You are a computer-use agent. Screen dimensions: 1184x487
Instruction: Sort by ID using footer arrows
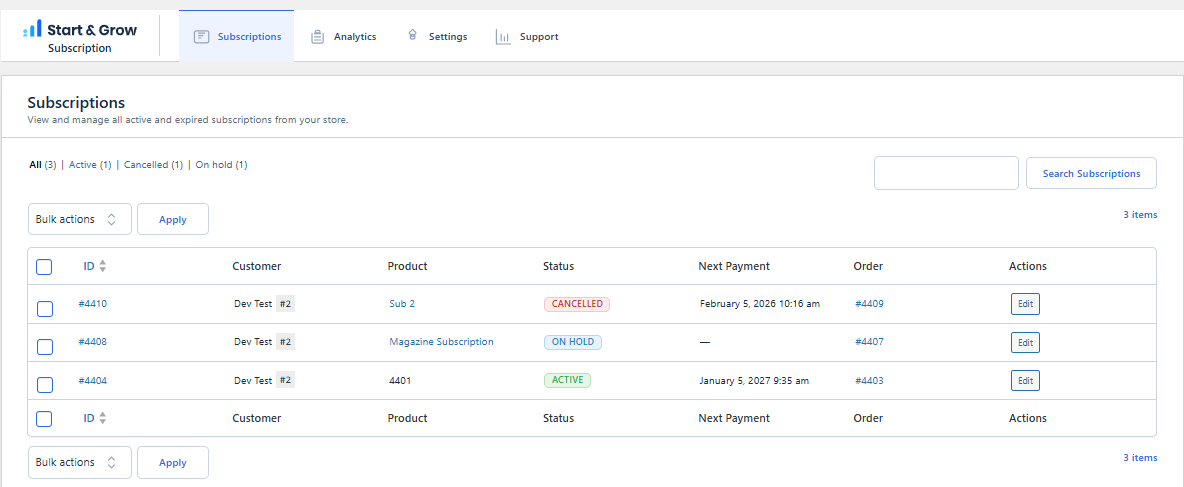click(x=103, y=418)
